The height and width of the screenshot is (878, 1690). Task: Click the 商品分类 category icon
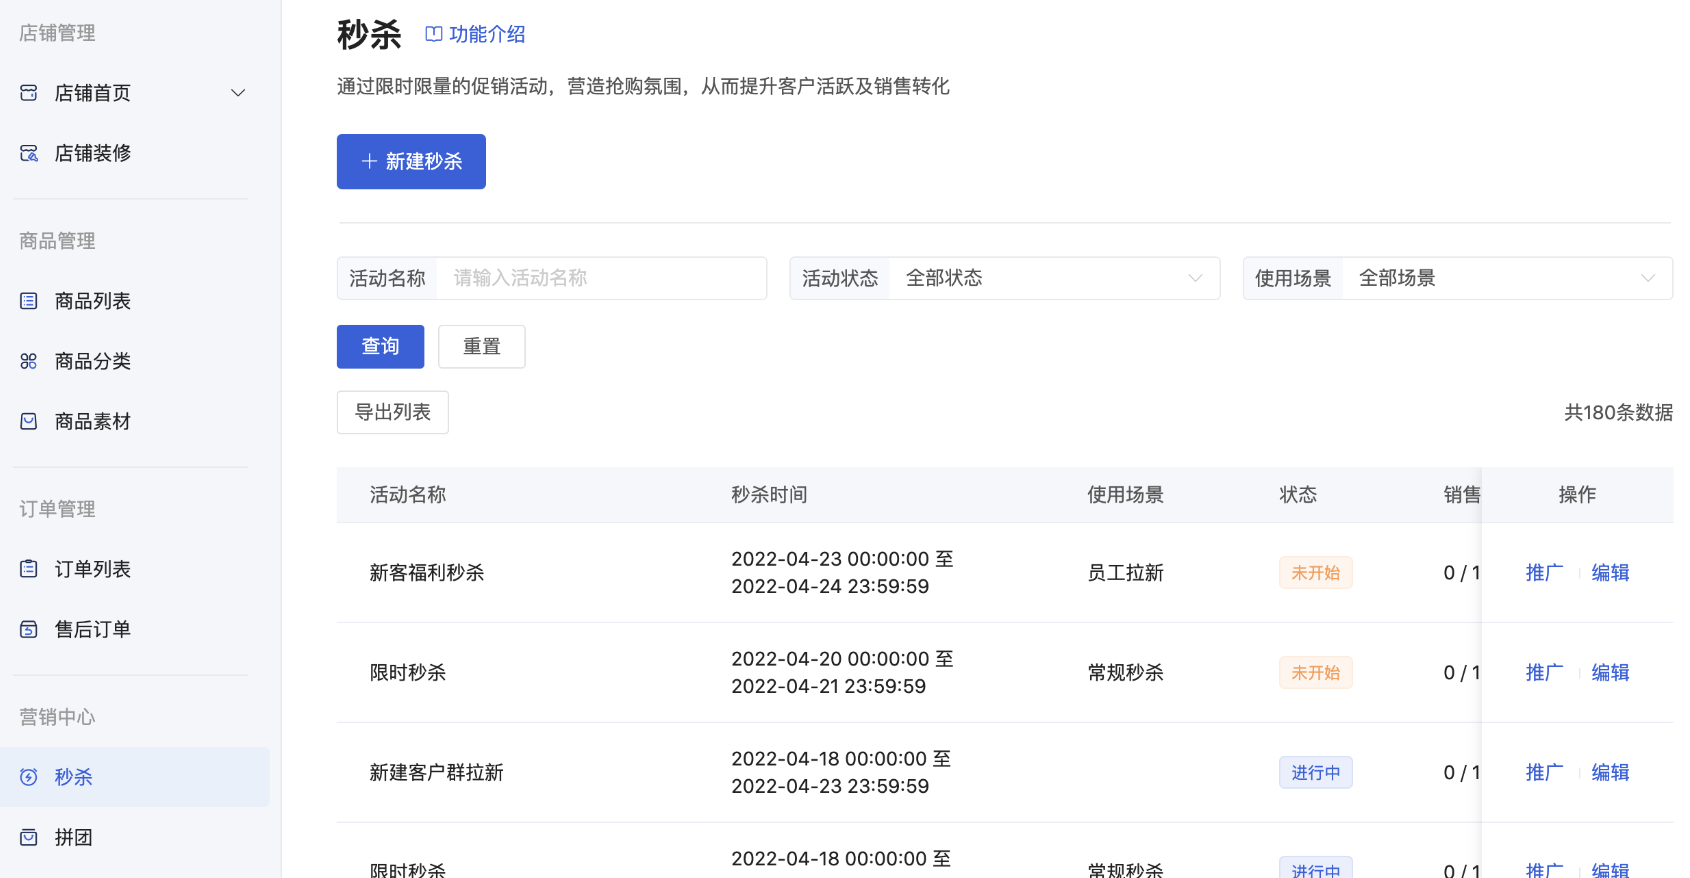pos(29,361)
